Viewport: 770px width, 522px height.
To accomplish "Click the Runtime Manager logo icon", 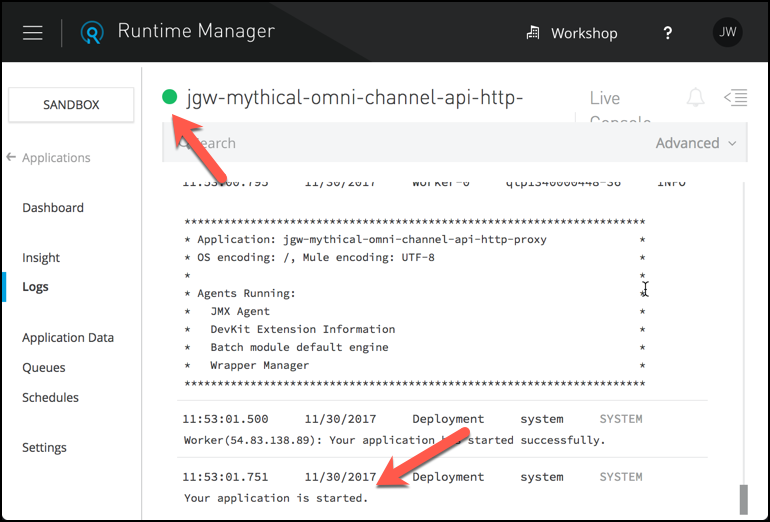I will tap(92, 32).
